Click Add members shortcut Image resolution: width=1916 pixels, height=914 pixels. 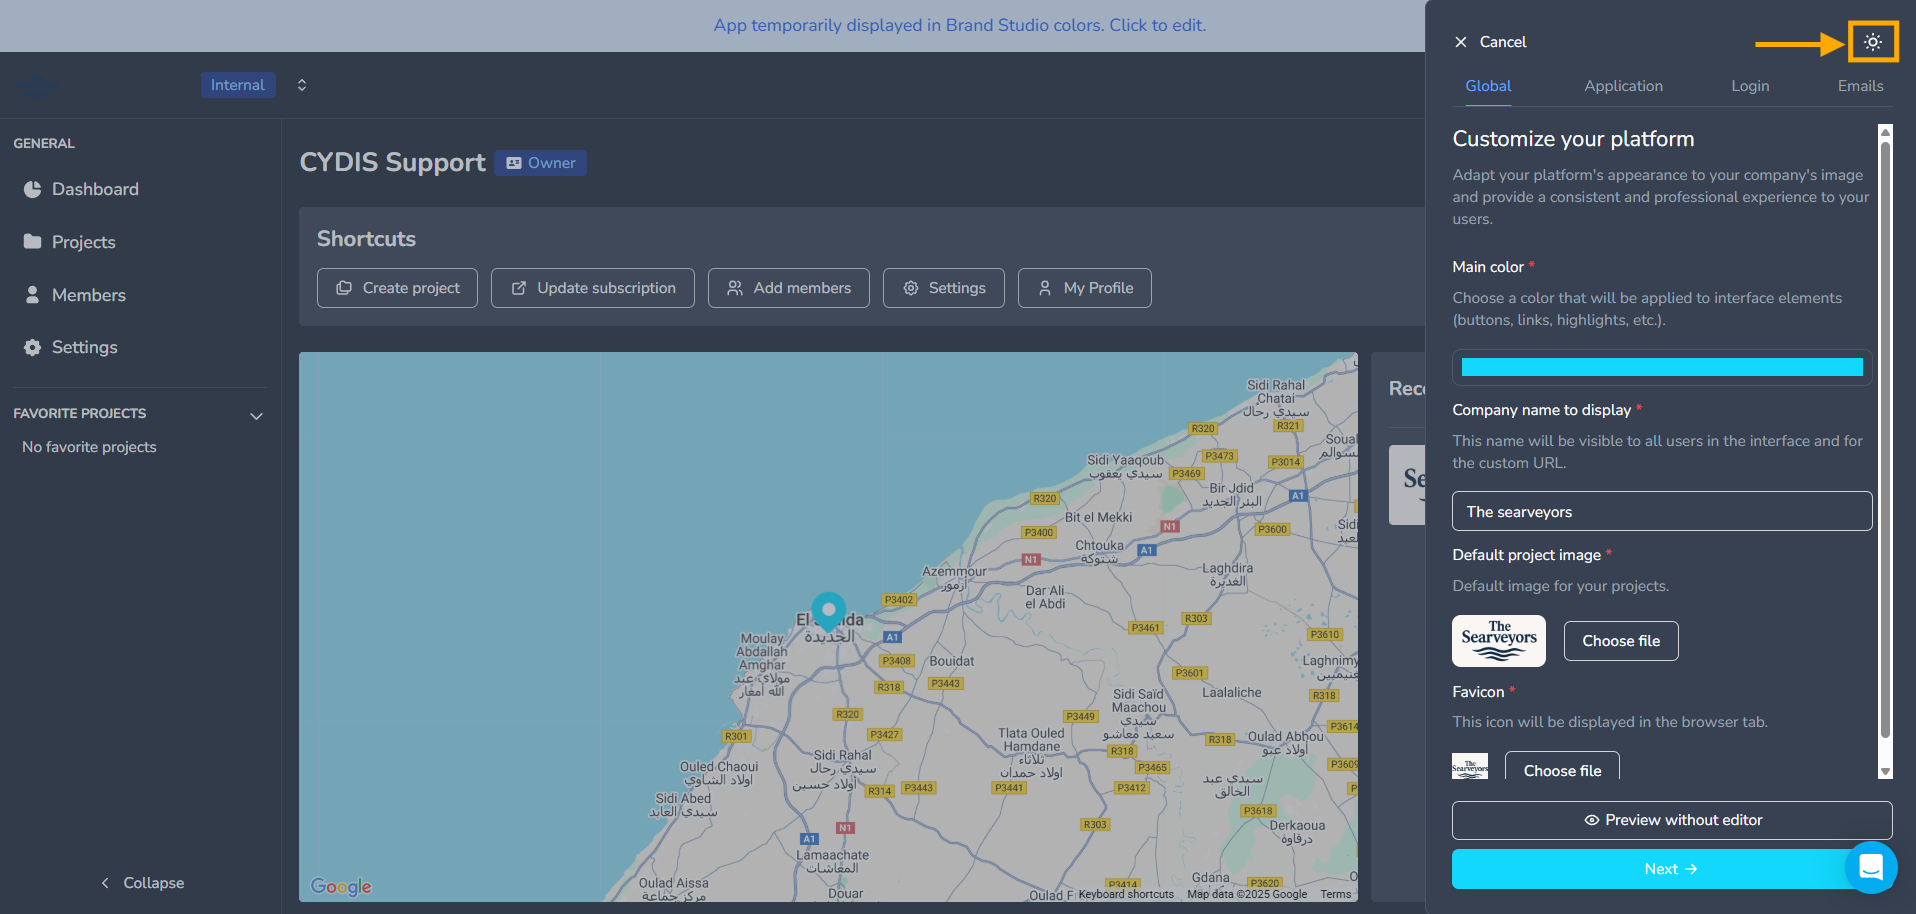point(788,288)
